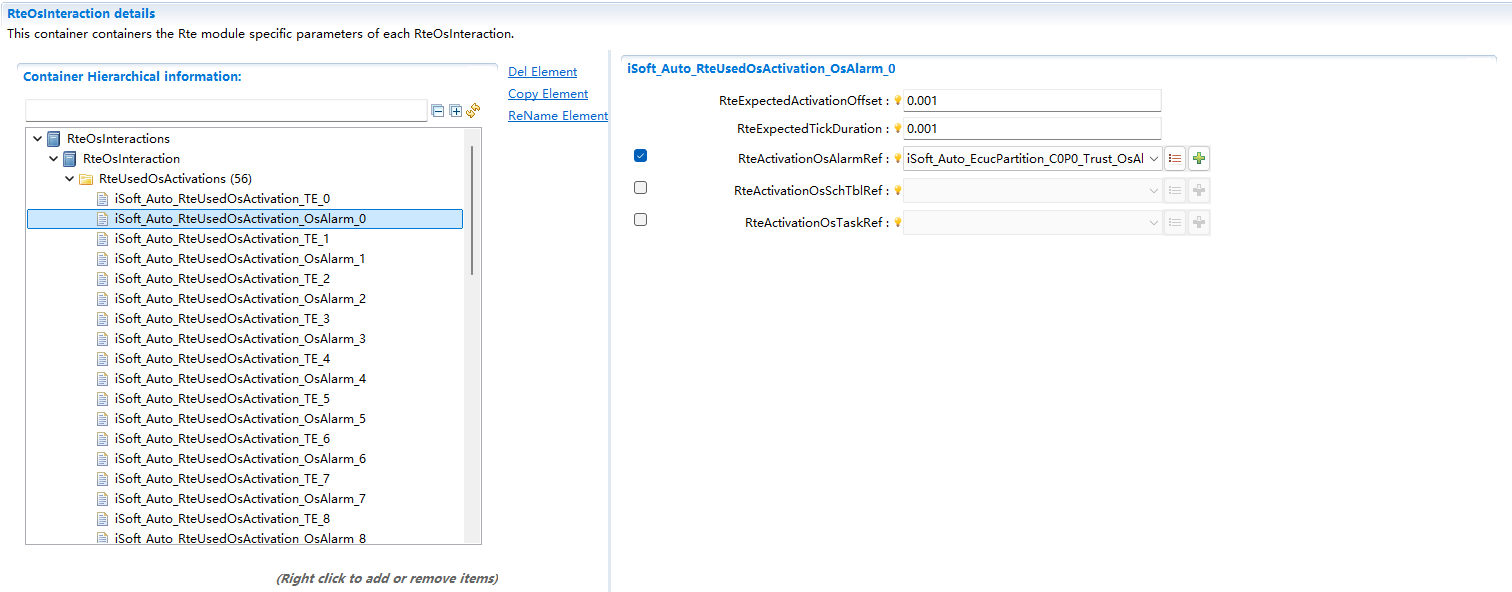Click the tree list vertical scrollbar
Image resolution: width=1512 pixels, height=592 pixels.
click(472, 210)
